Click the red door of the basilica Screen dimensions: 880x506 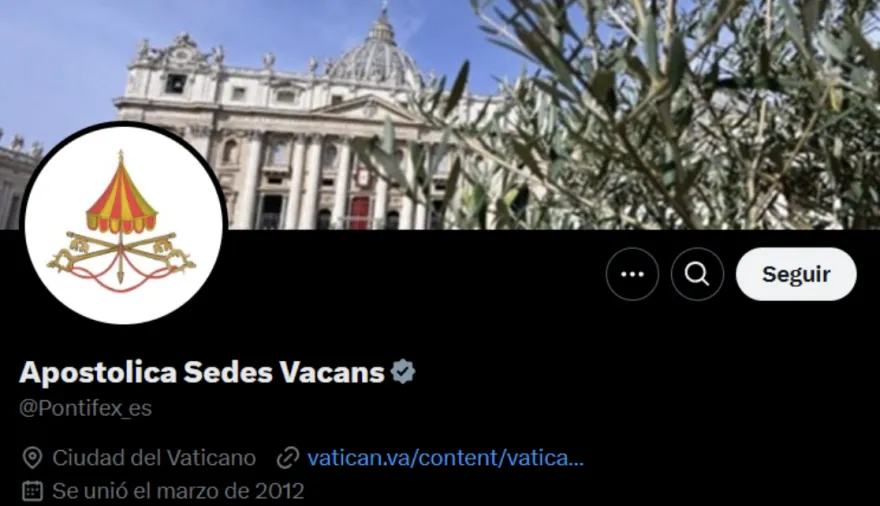[360, 213]
